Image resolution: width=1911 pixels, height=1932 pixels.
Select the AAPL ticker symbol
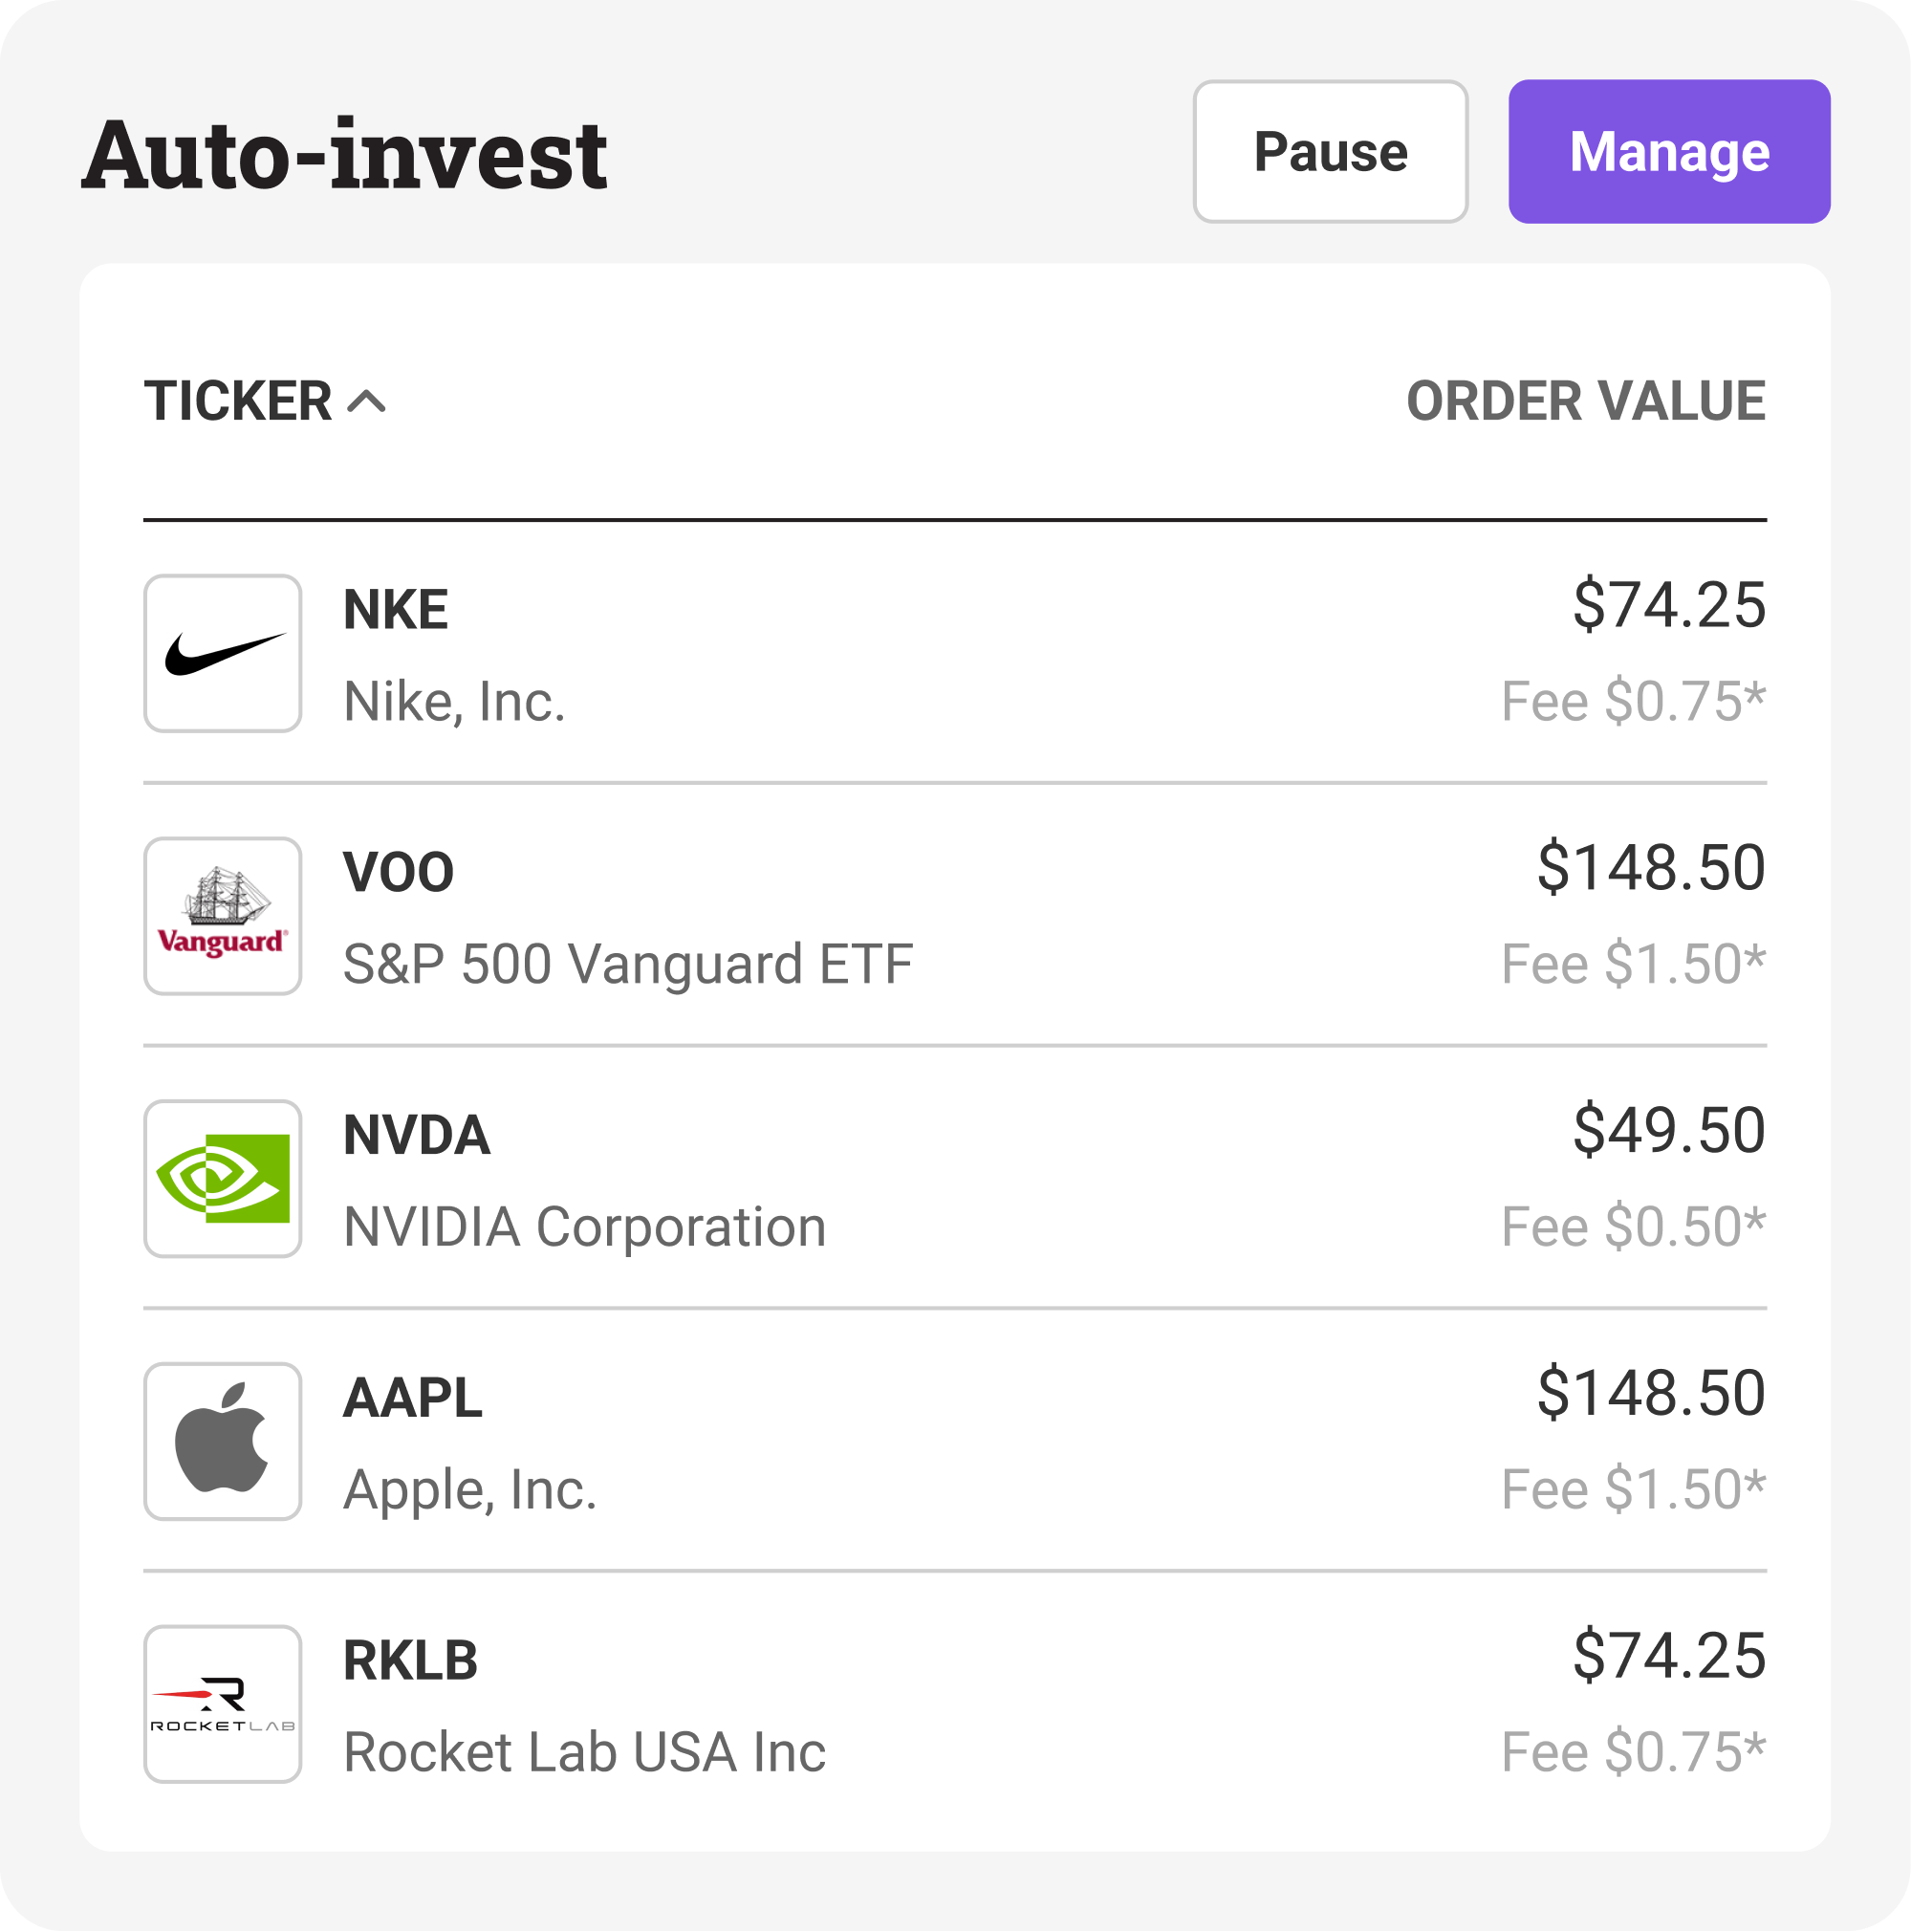[413, 1398]
